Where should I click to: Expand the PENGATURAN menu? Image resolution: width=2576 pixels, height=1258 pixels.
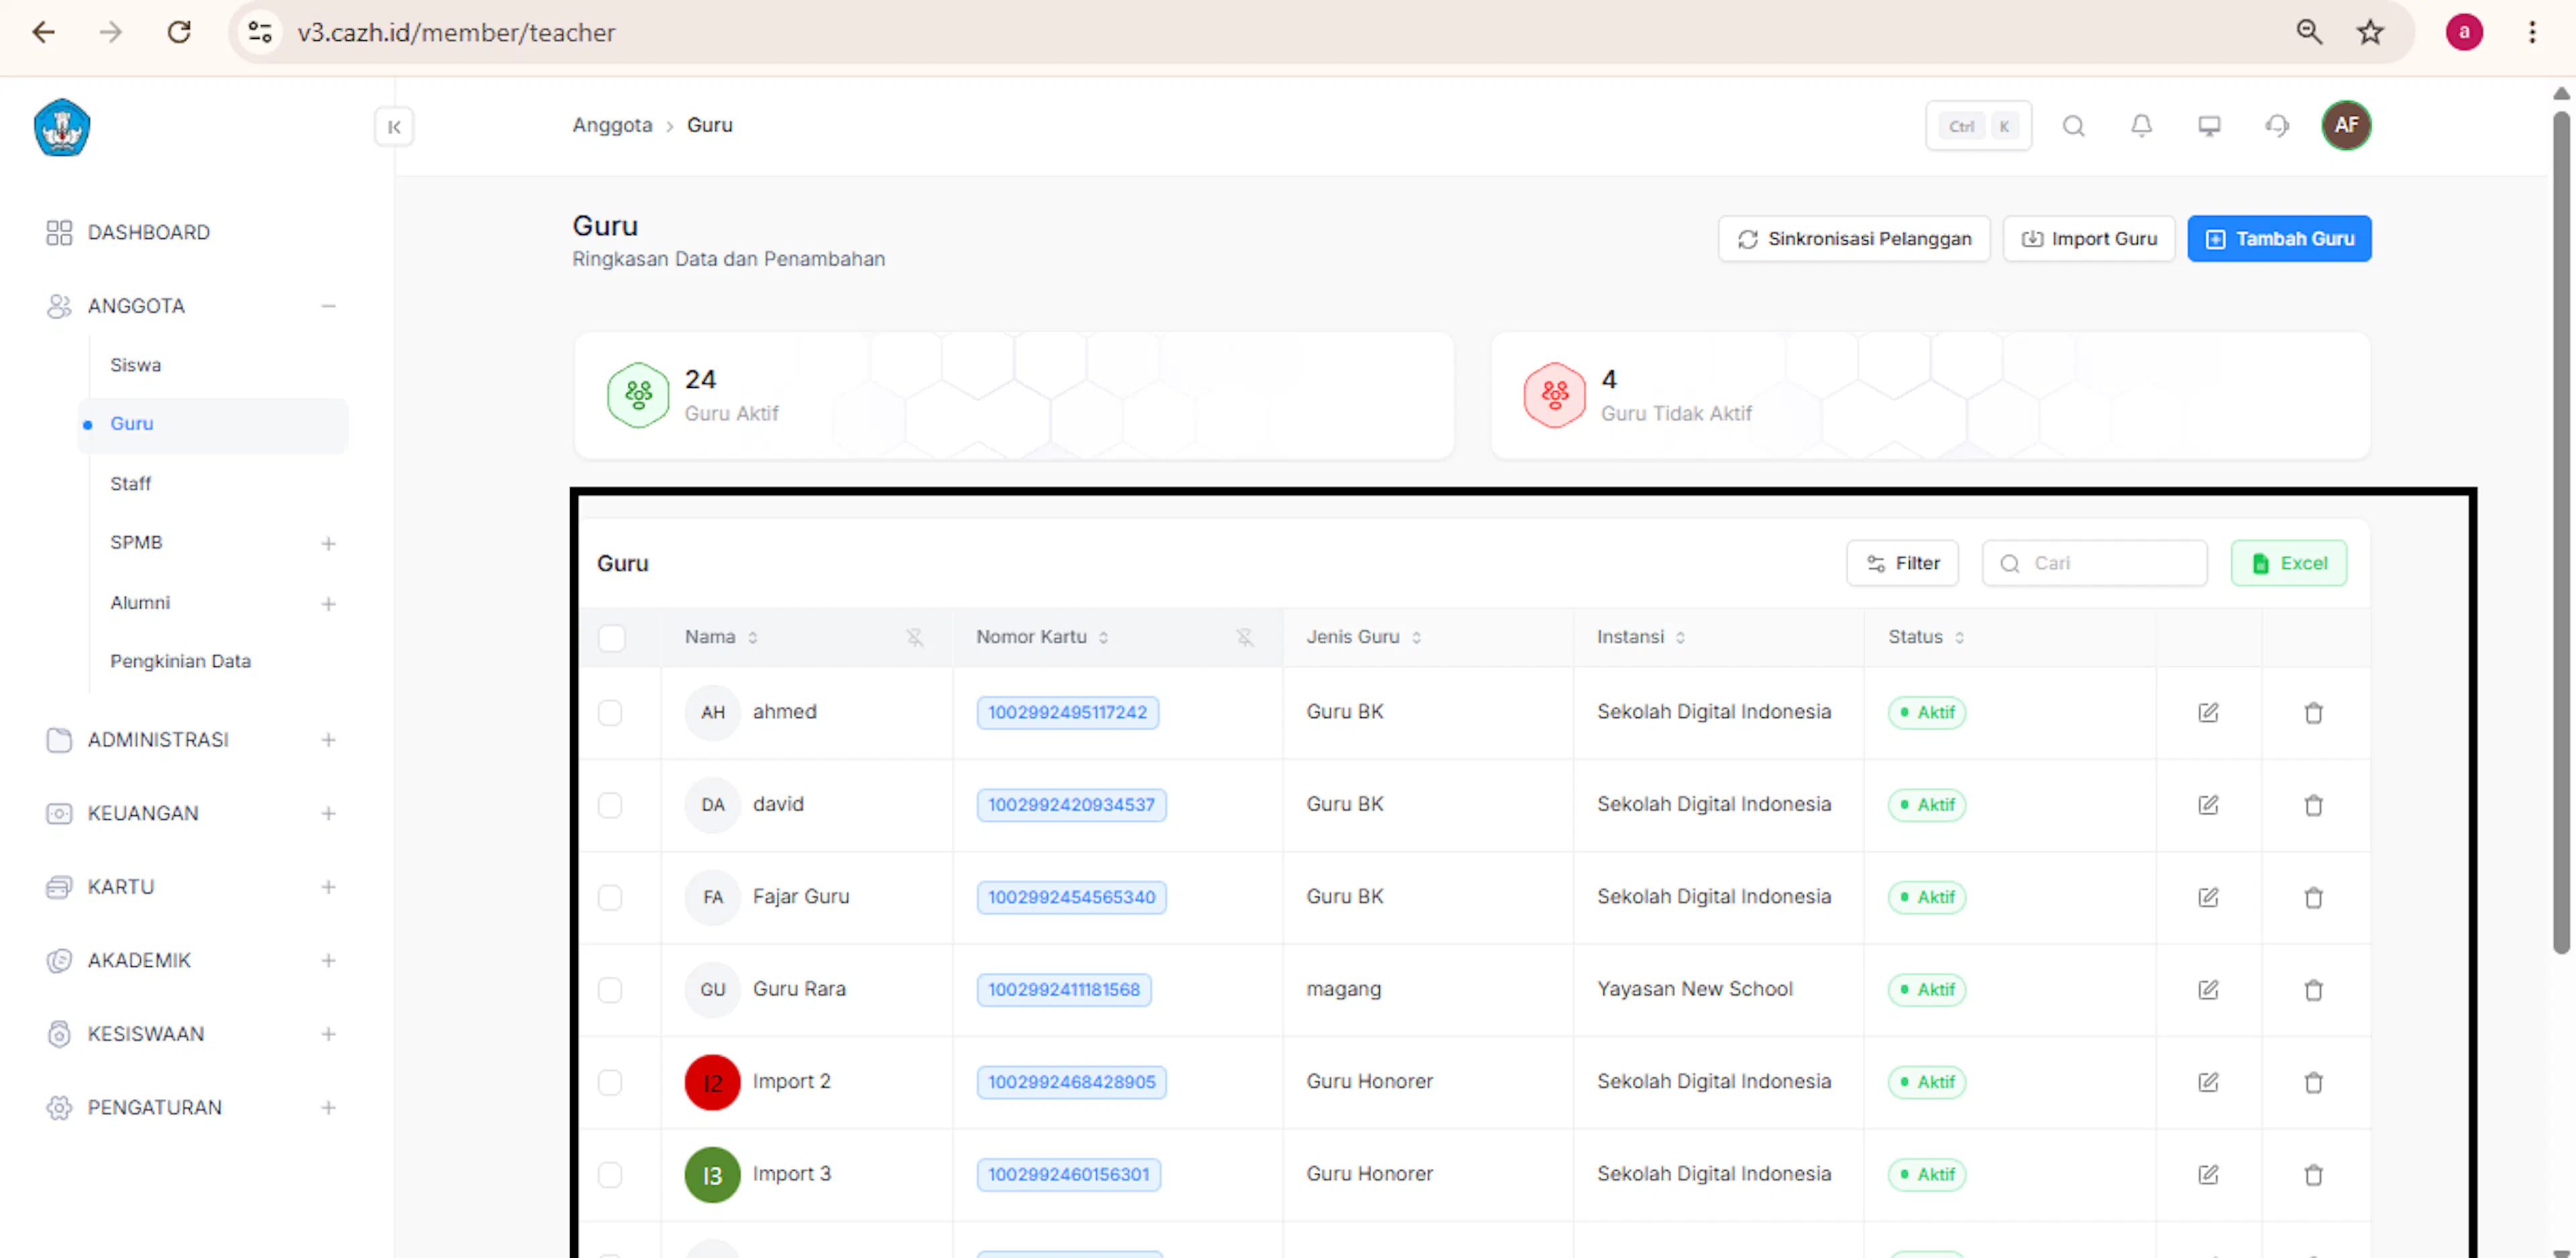pyautogui.click(x=328, y=1108)
